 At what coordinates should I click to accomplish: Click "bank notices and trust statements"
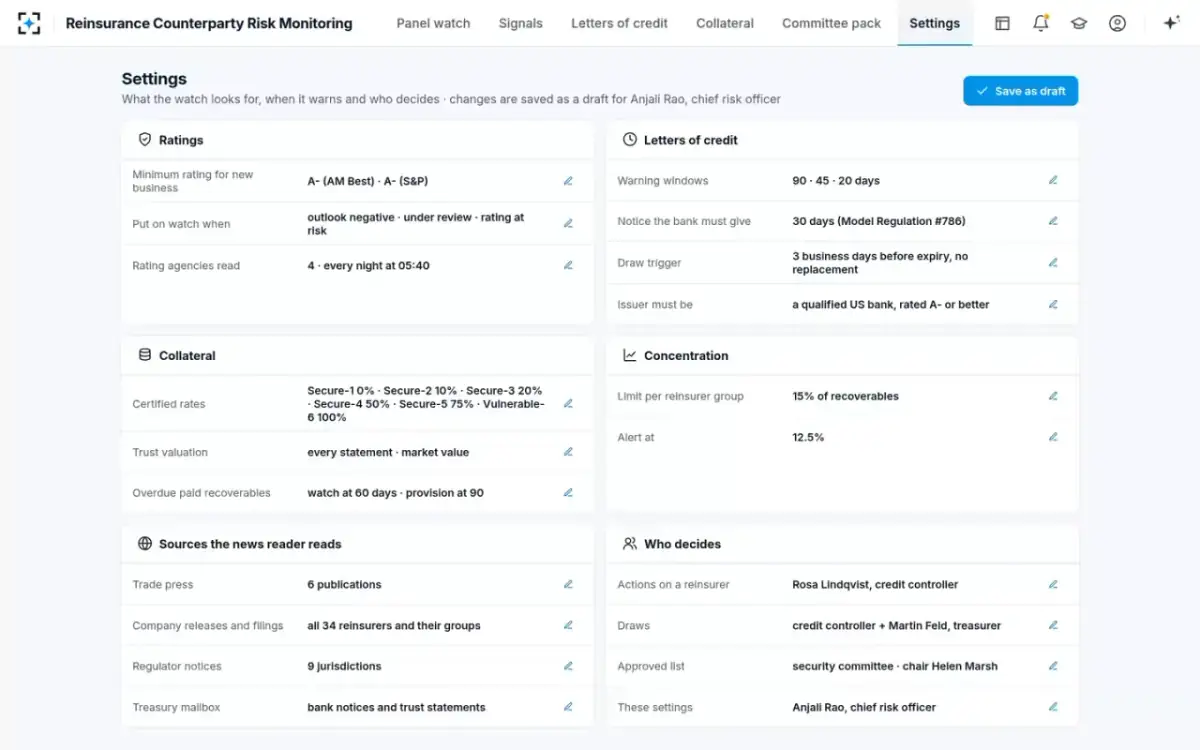pyautogui.click(x=396, y=707)
